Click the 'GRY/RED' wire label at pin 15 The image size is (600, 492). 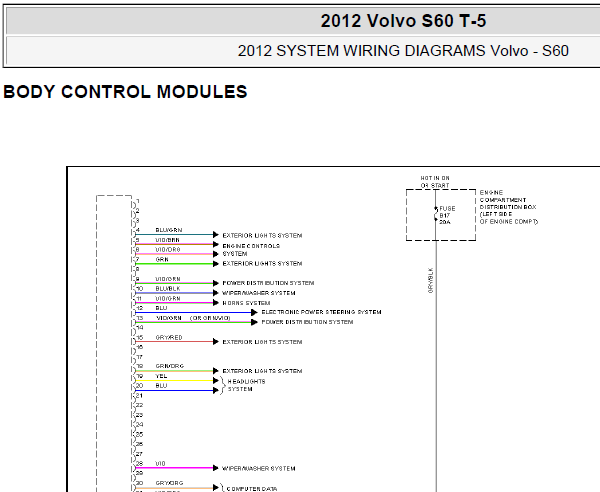169,337
